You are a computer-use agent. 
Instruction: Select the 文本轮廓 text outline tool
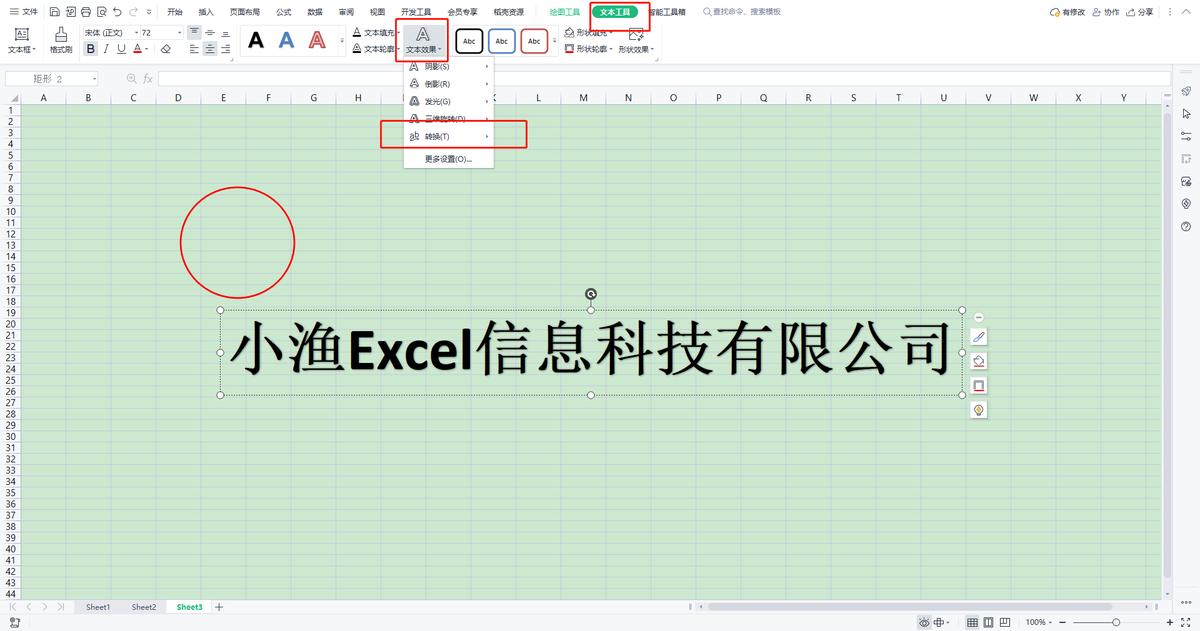click(x=376, y=48)
